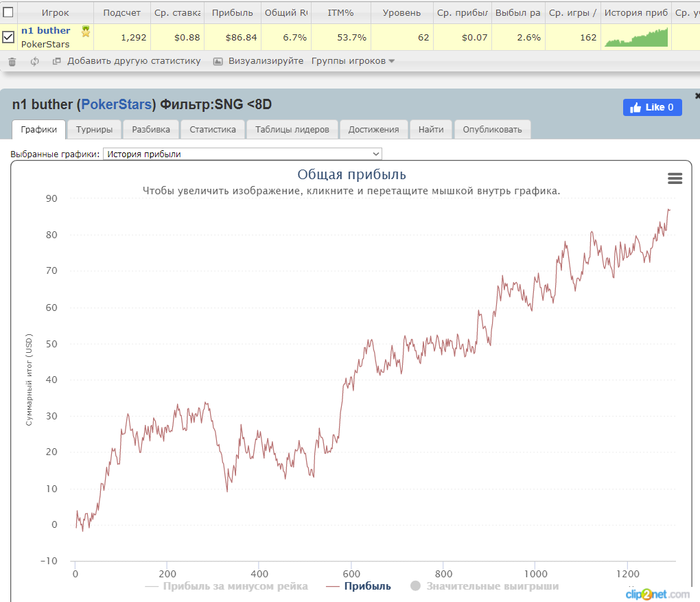
Task: Click the Общая прибыль chart title
Action: [352, 174]
